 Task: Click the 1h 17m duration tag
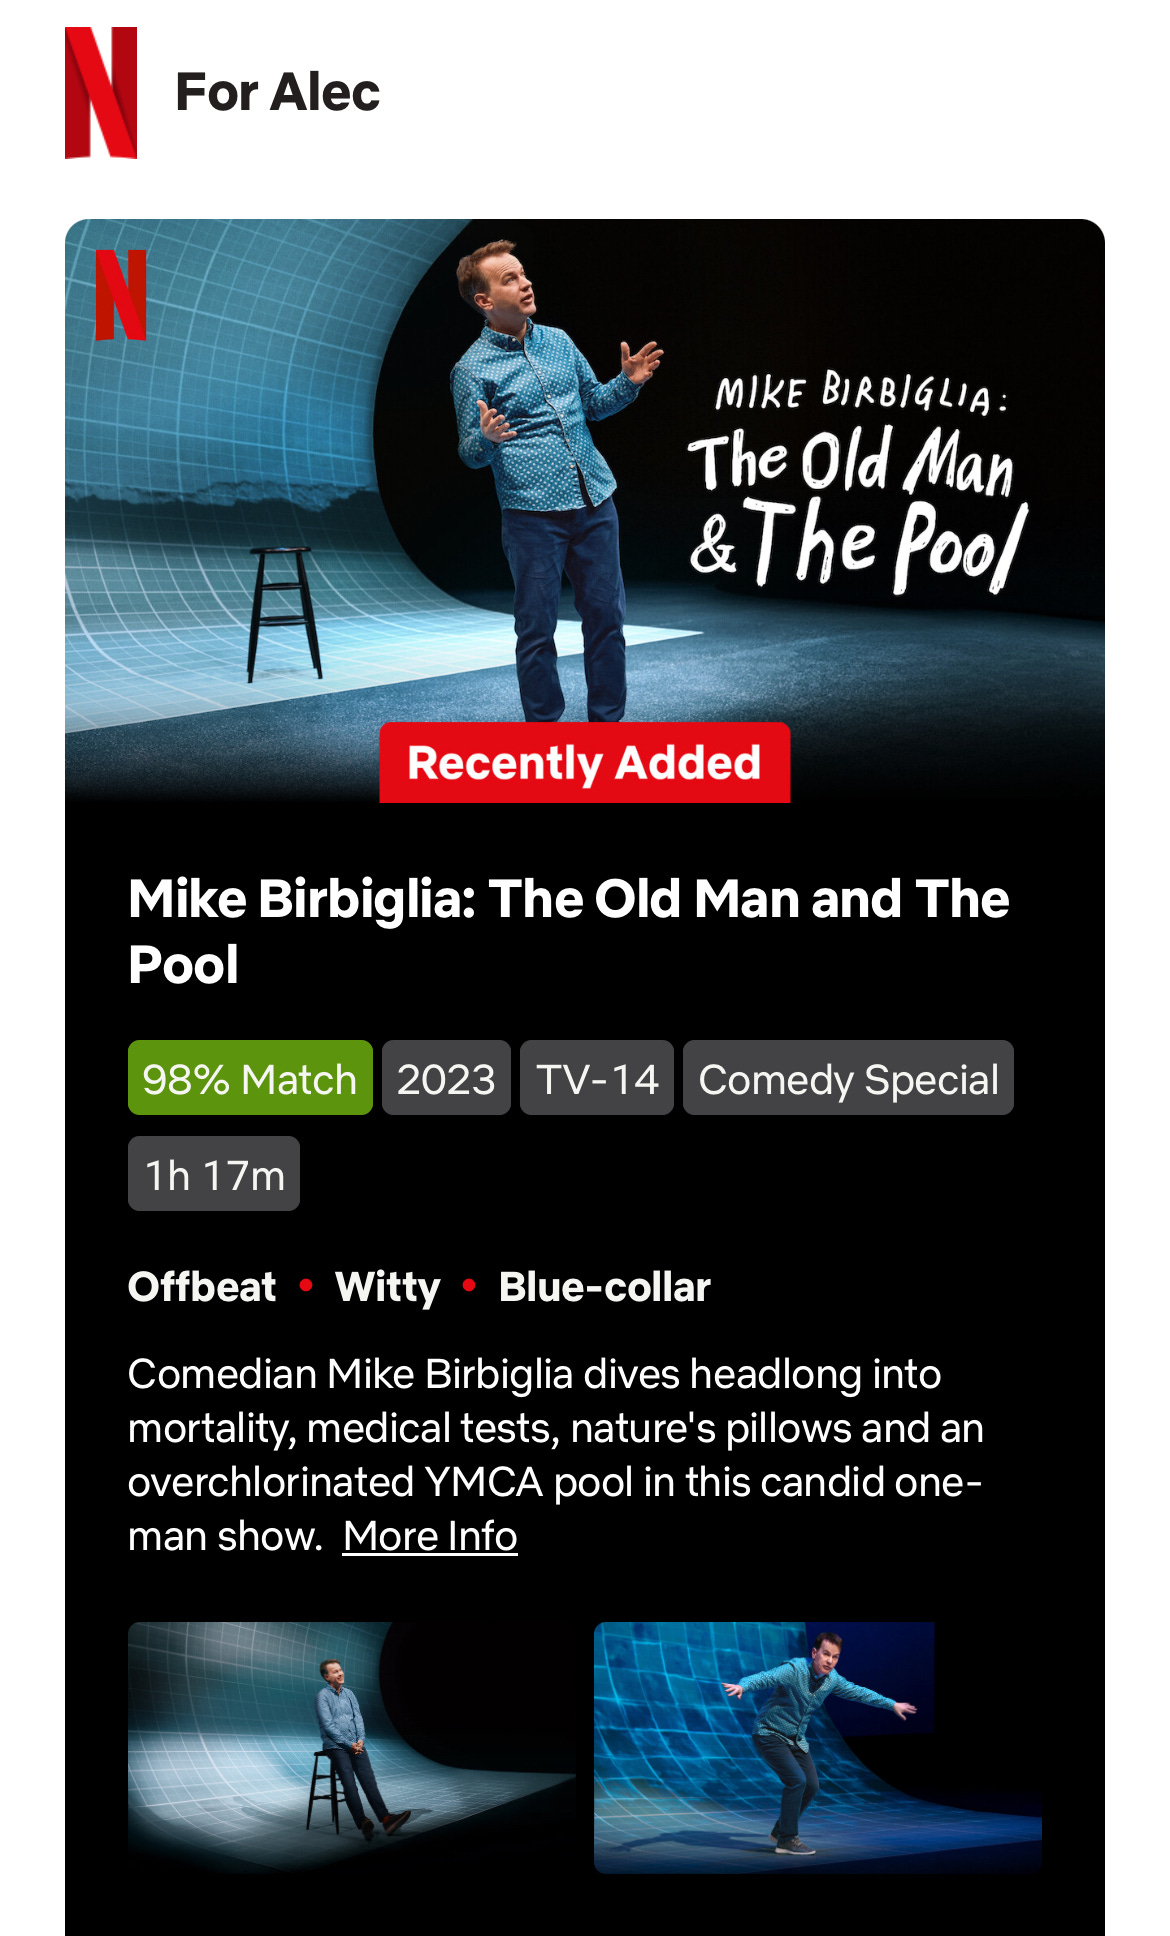(x=214, y=1174)
